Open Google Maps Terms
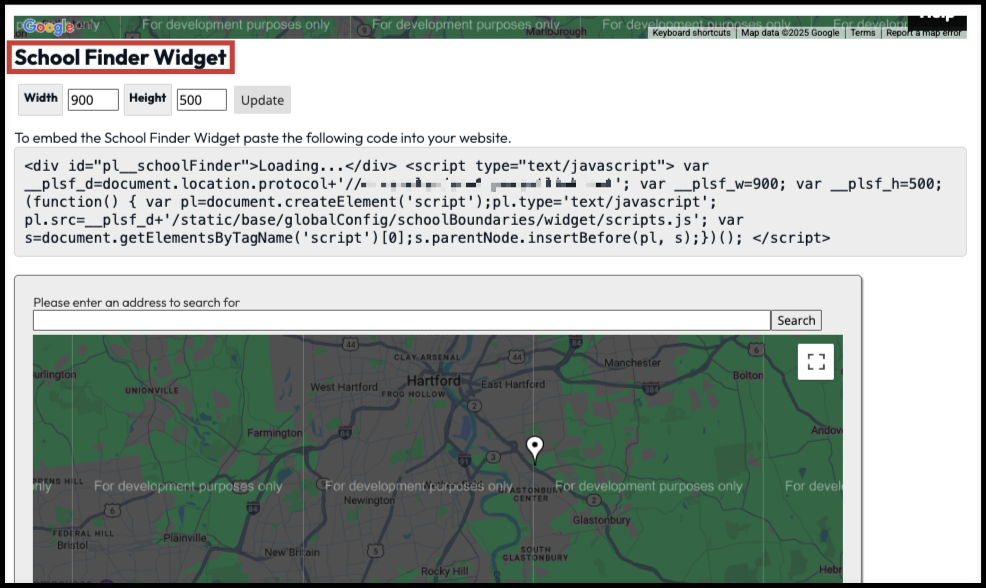Image resolution: width=986 pixels, height=588 pixels. (x=862, y=31)
